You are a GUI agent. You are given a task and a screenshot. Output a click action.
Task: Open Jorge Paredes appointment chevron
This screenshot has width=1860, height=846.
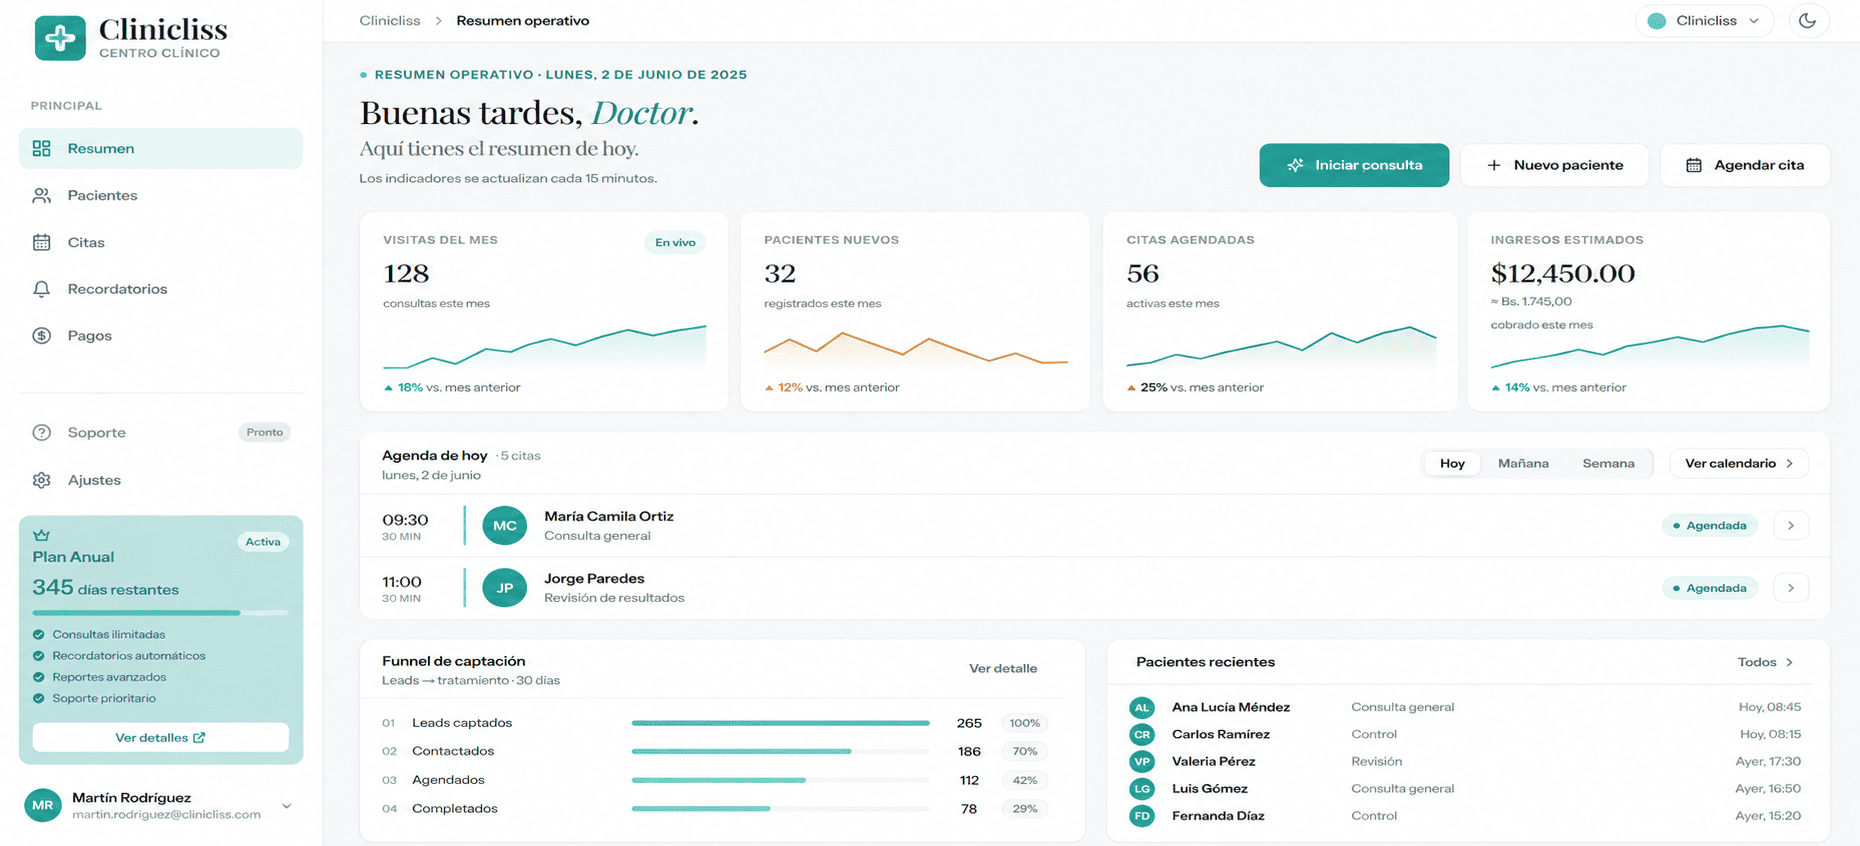(x=1791, y=588)
